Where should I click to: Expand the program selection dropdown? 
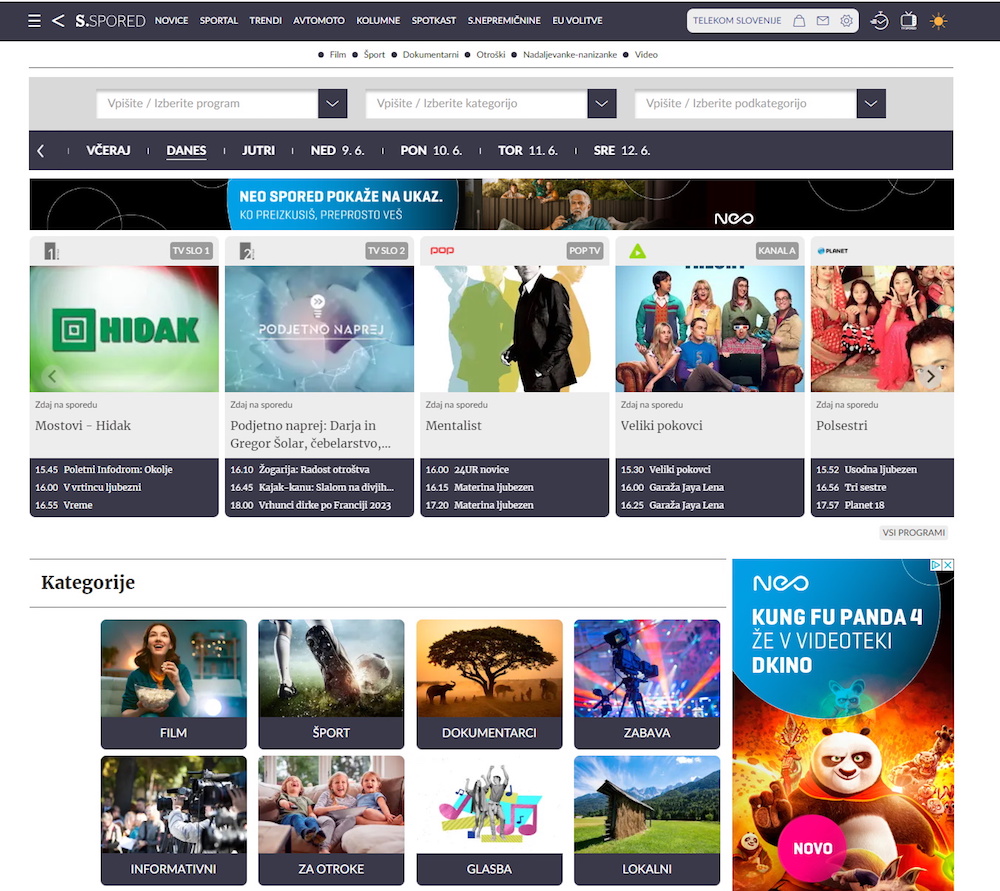tap(332, 103)
